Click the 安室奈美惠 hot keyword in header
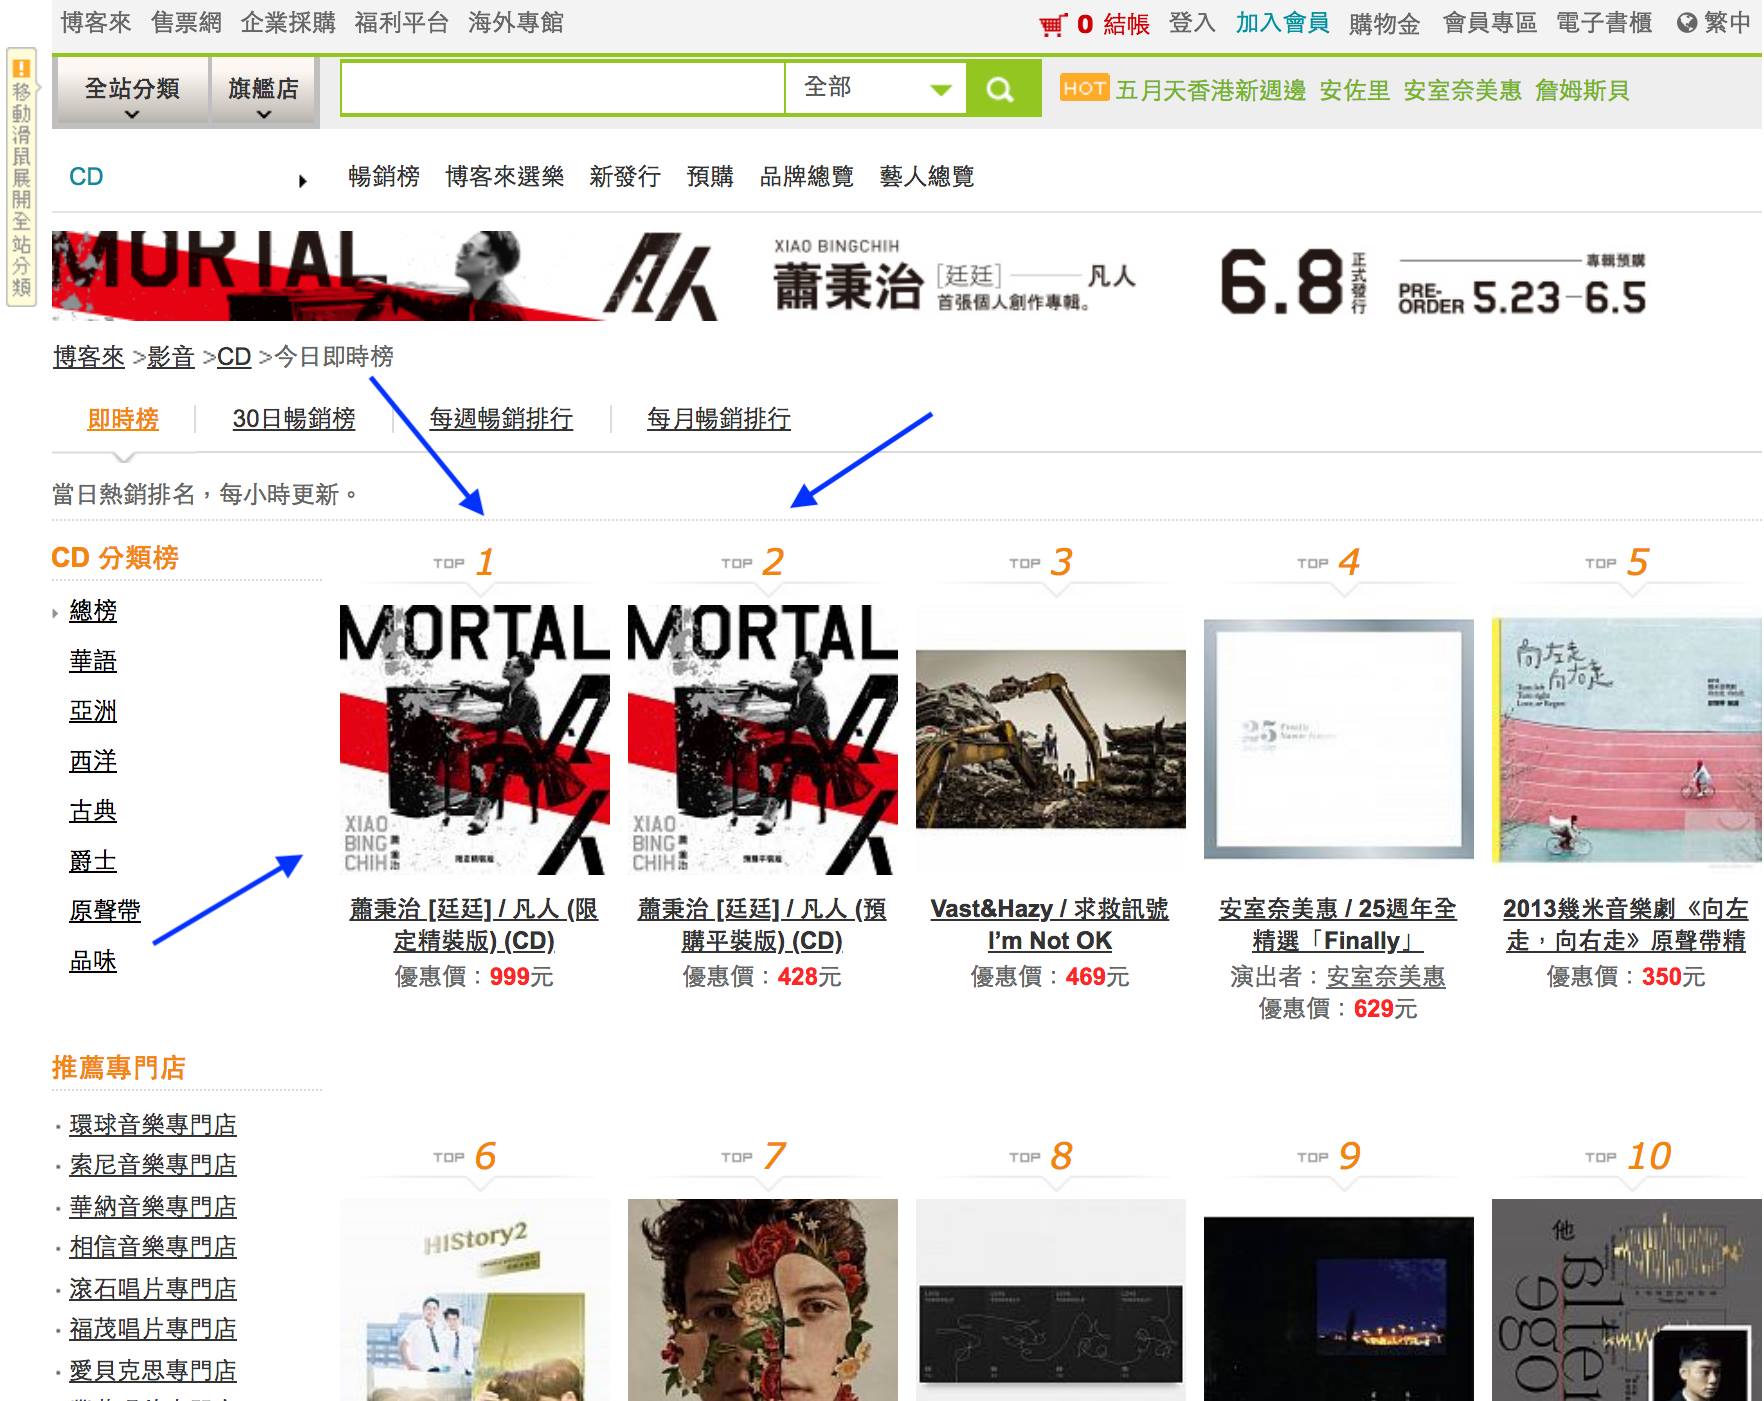The image size is (1764, 1401). tap(1463, 91)
